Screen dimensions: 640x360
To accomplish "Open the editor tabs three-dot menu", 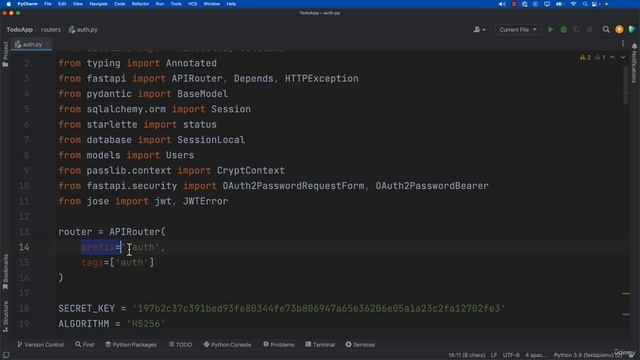I will [x=623, y=44].
